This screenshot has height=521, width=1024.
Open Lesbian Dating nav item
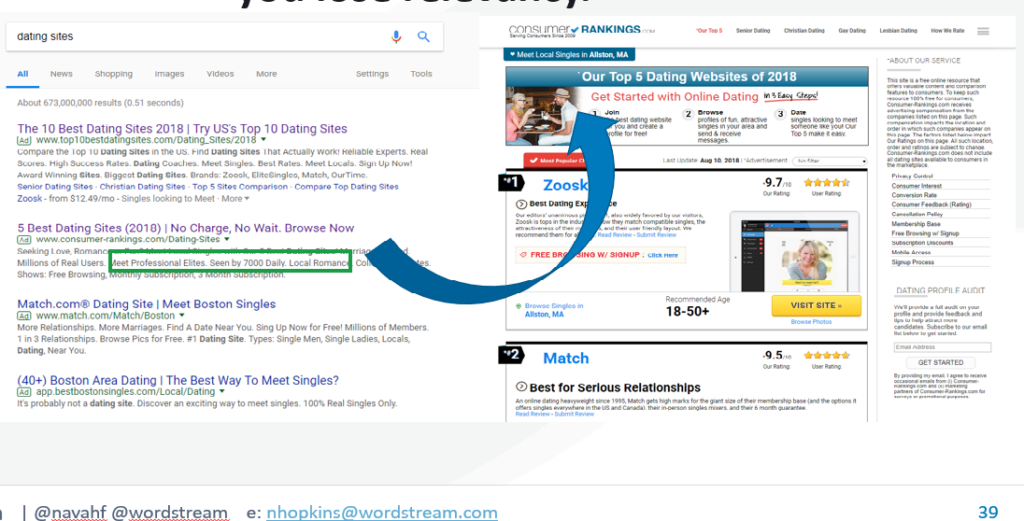pos(898,31)
